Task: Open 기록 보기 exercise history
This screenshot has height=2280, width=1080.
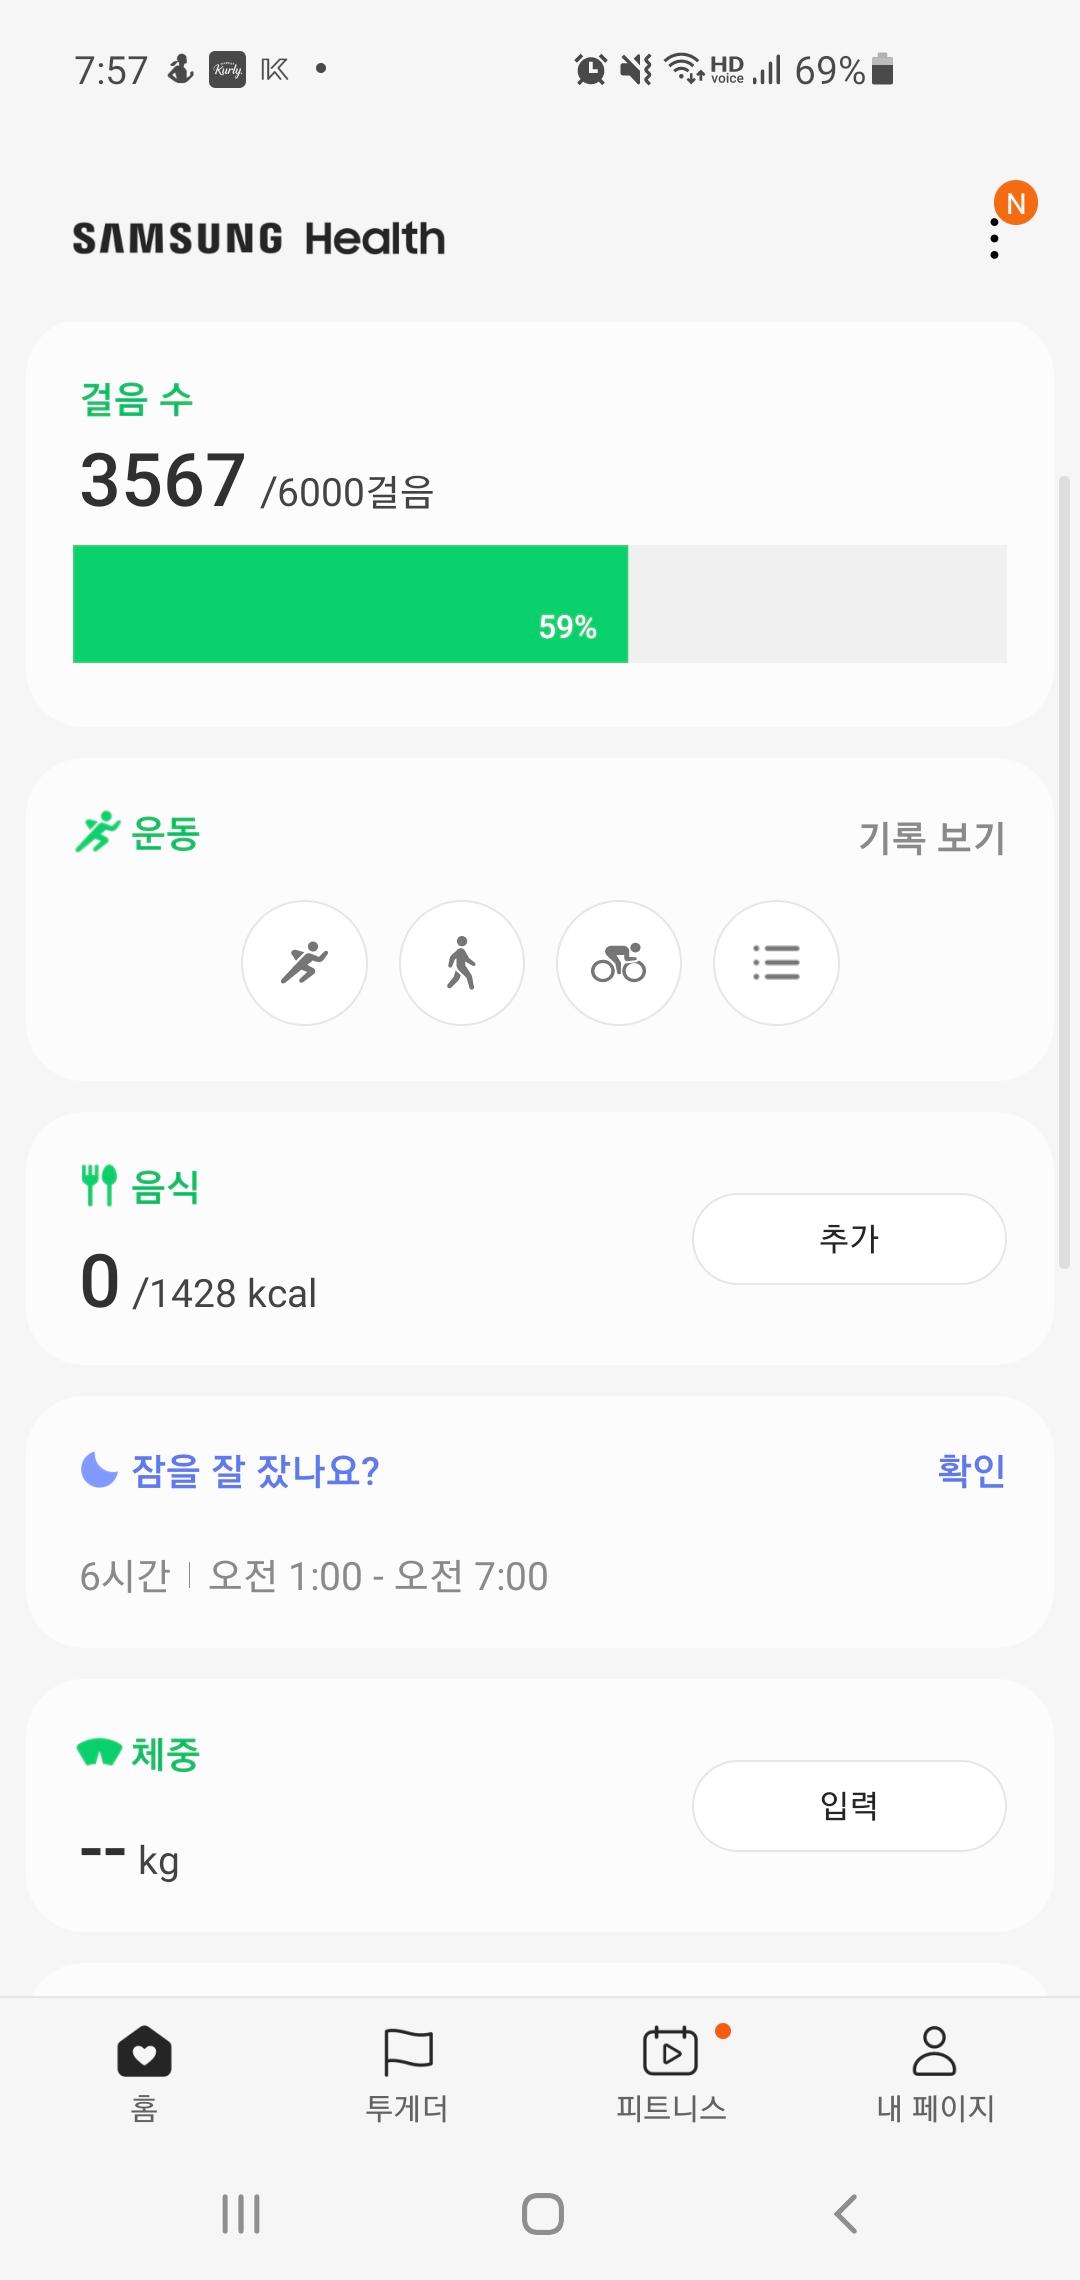Action: tap(931, 837)
